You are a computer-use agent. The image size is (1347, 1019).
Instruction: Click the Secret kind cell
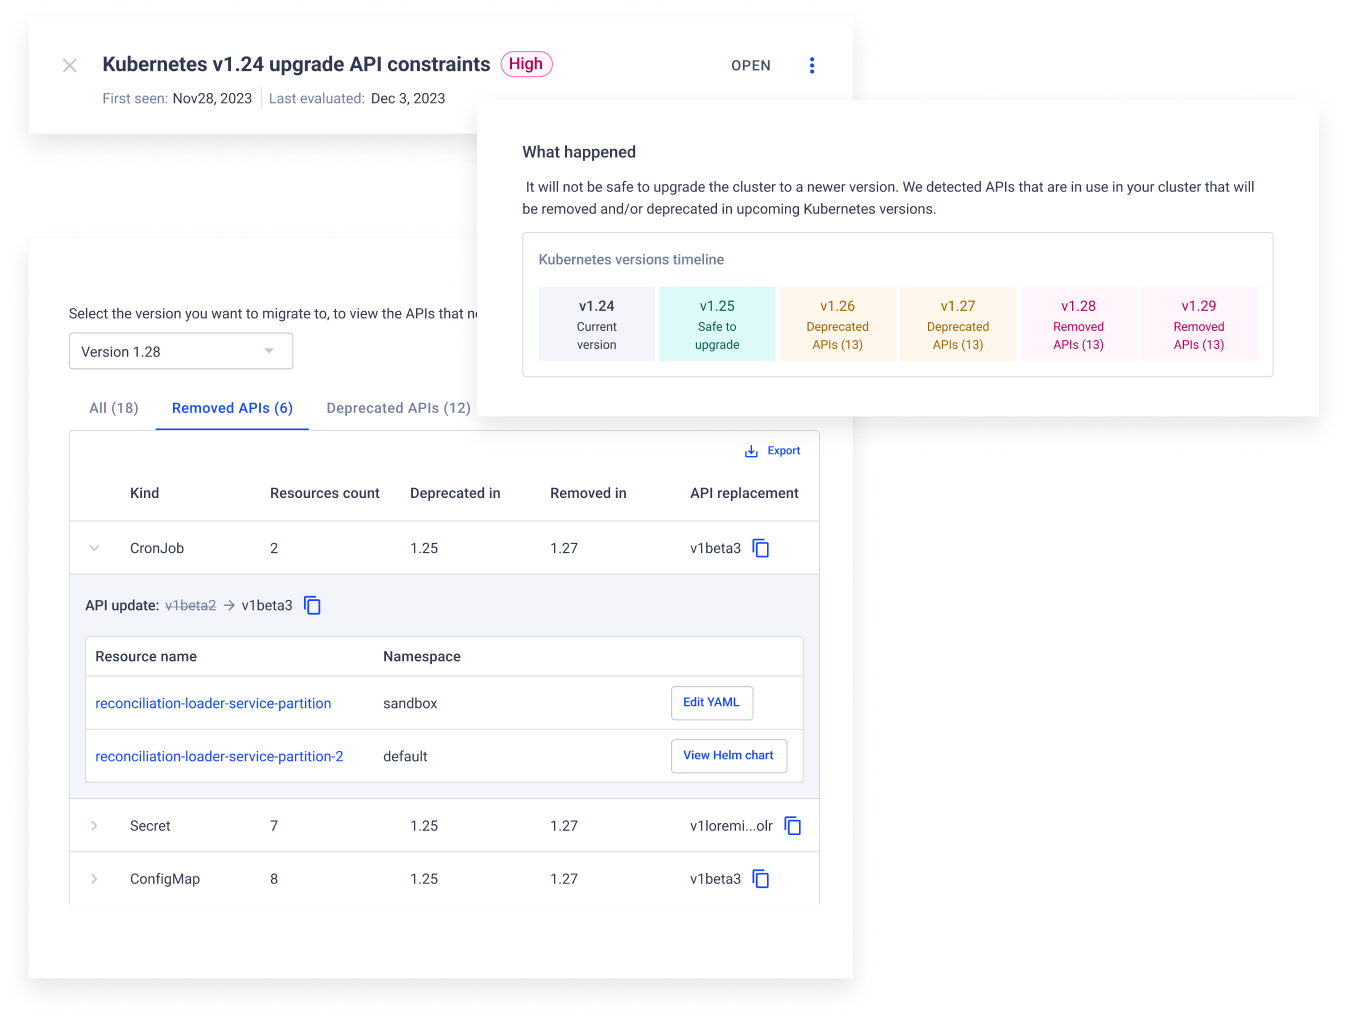pos(150,826)
